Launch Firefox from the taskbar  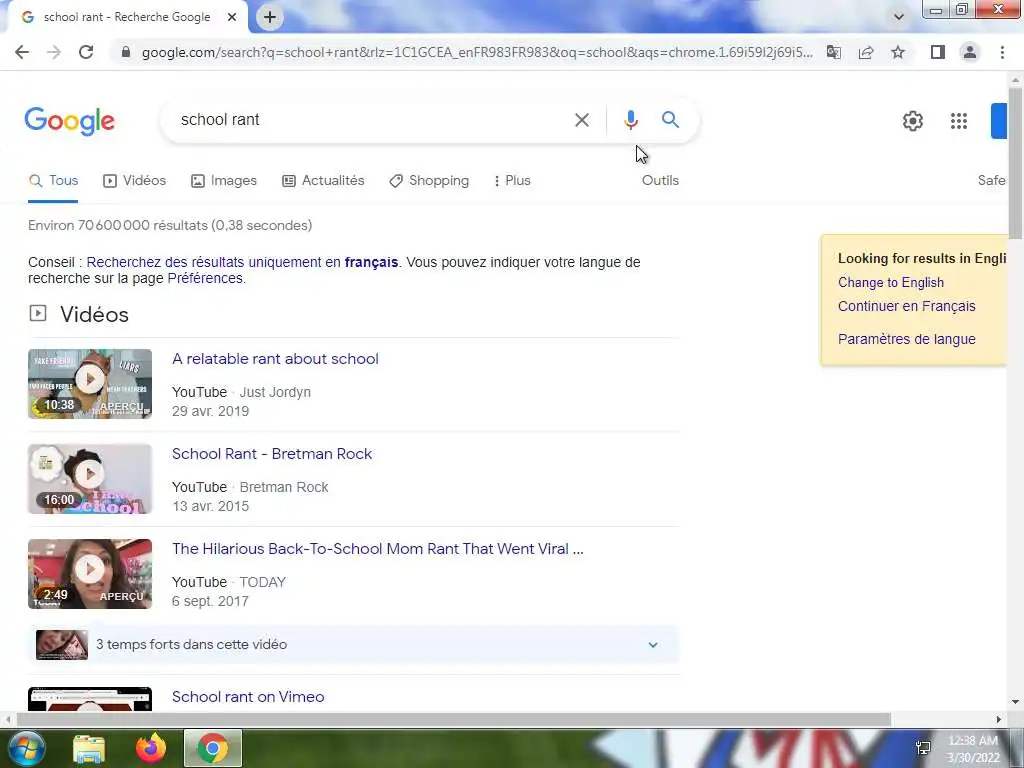coord(151,748)
